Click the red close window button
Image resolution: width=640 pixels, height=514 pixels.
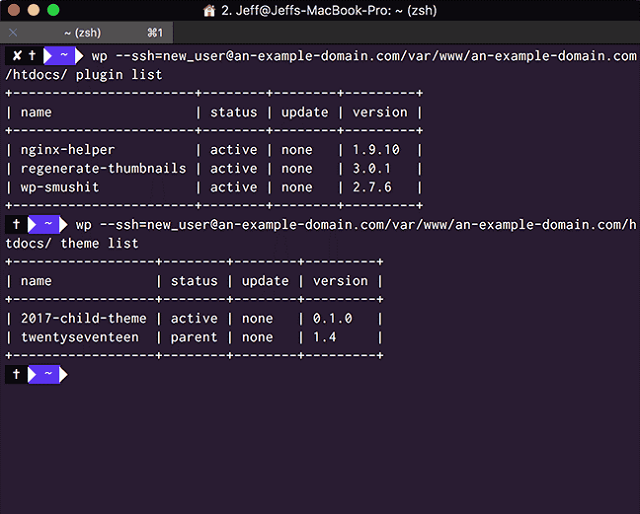click(14, 10)
